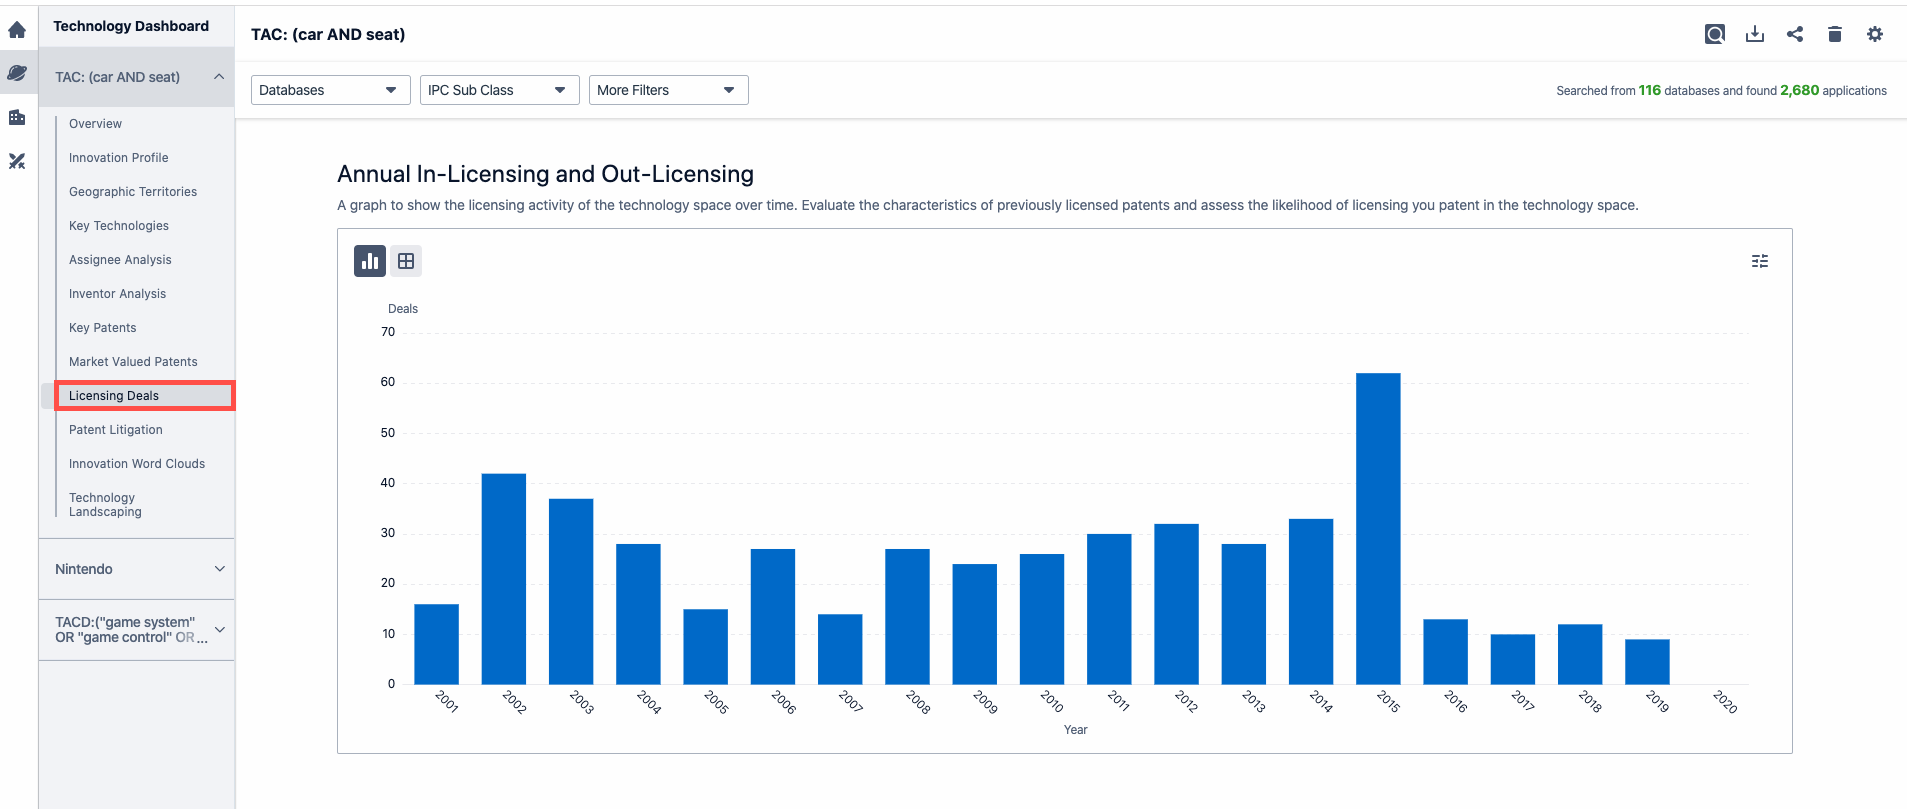Switch chart to table grid view
This screenshot has width=1907, height=809.
pos(406,261)
